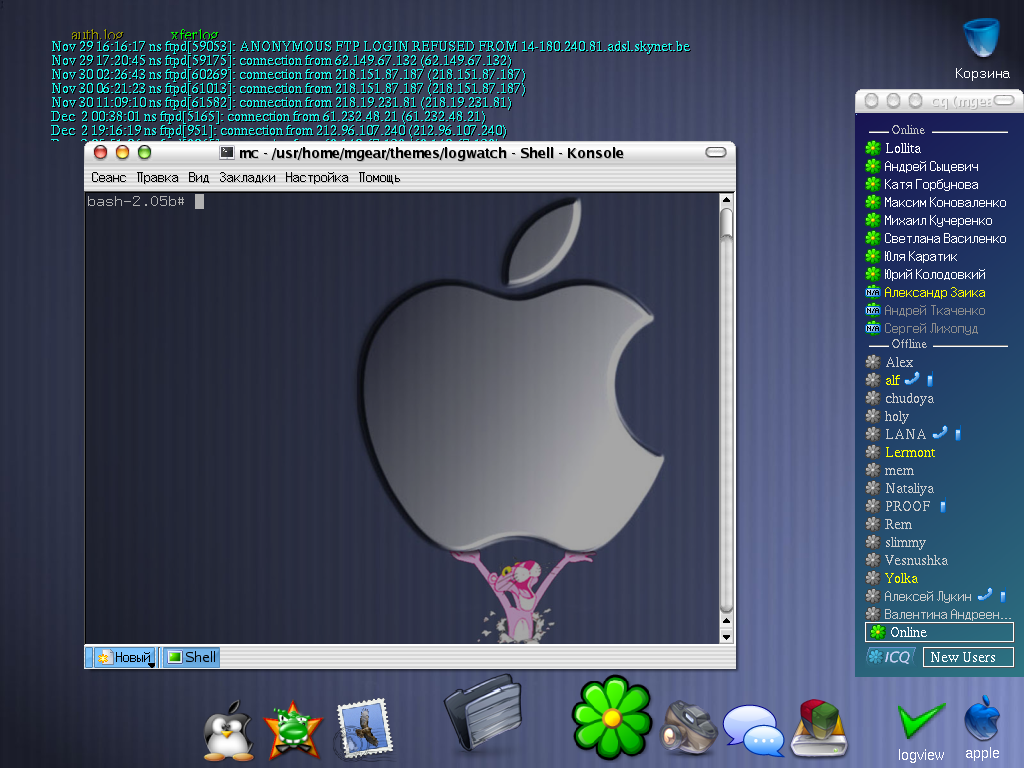Select offline contact Nataliya
This screenshot has height=768, width=1024.
tap(909, 488)
